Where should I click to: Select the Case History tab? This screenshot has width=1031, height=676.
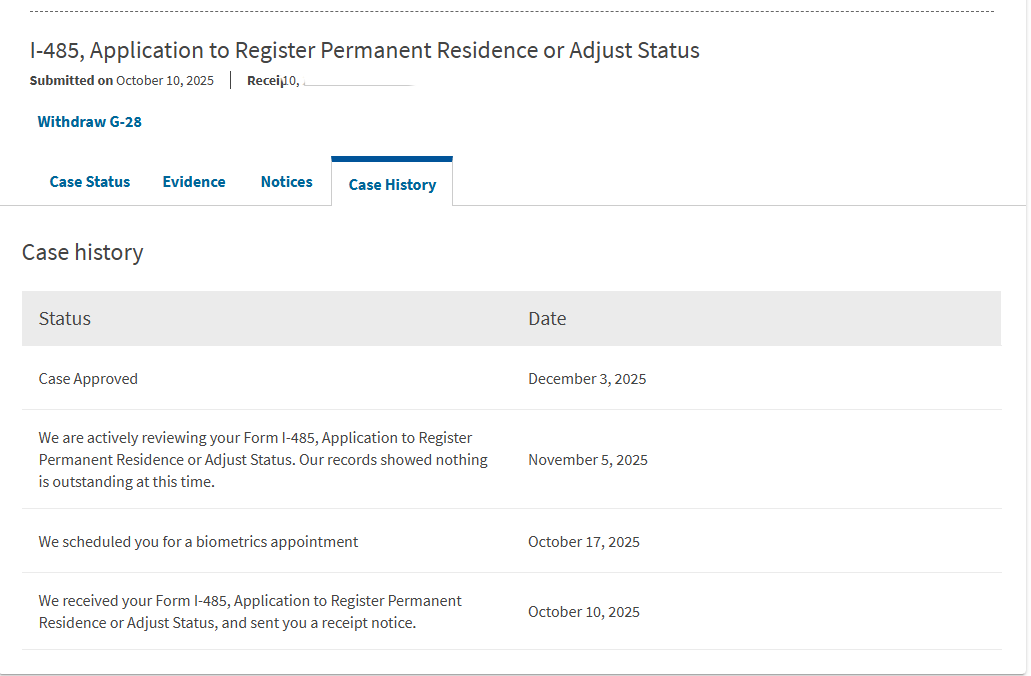pos(392,184)
